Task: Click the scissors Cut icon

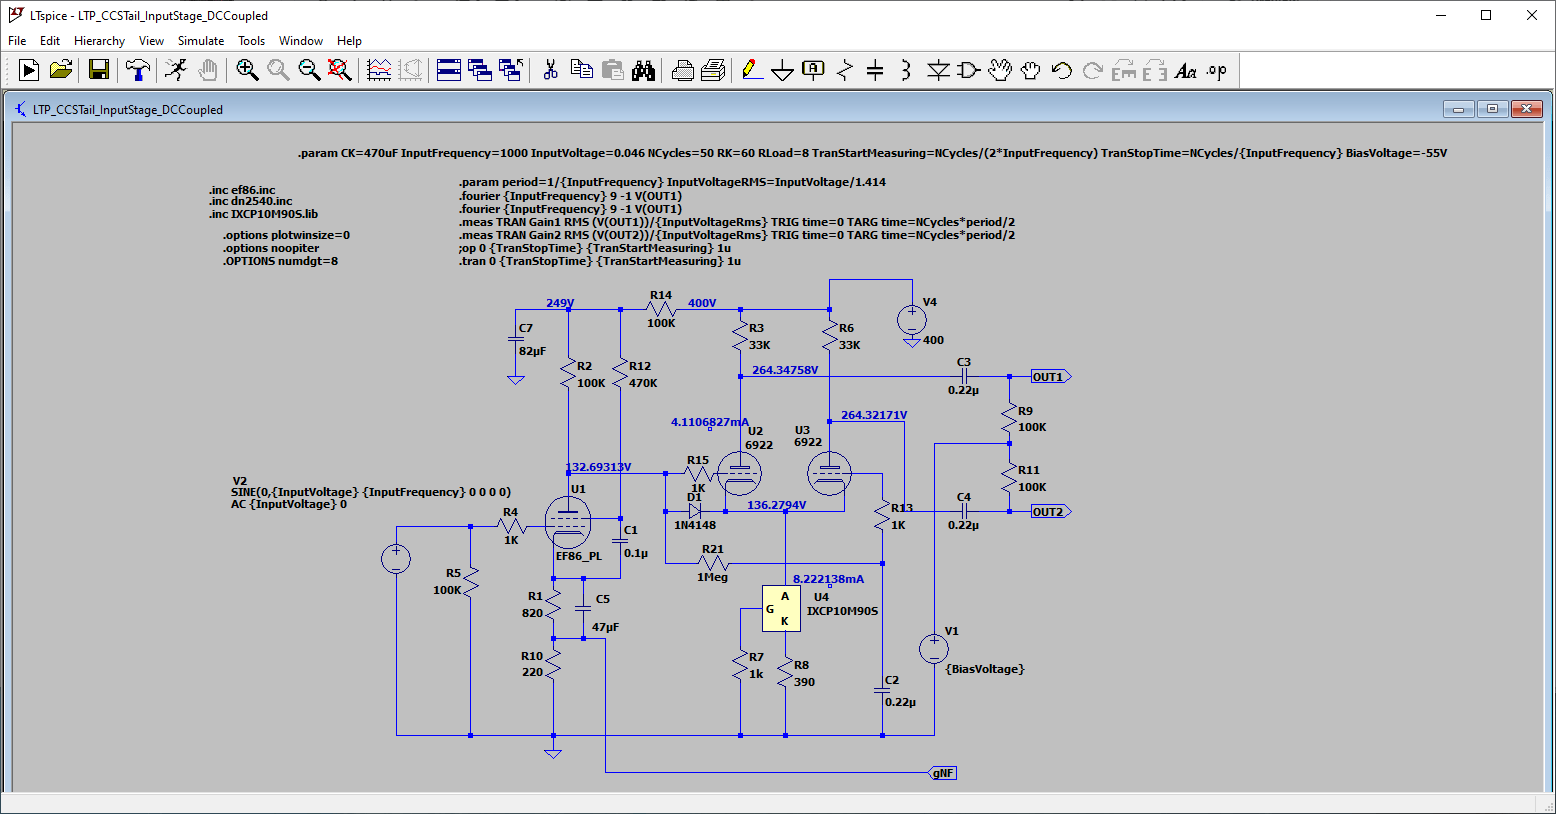Action: [x=550, y=70]
